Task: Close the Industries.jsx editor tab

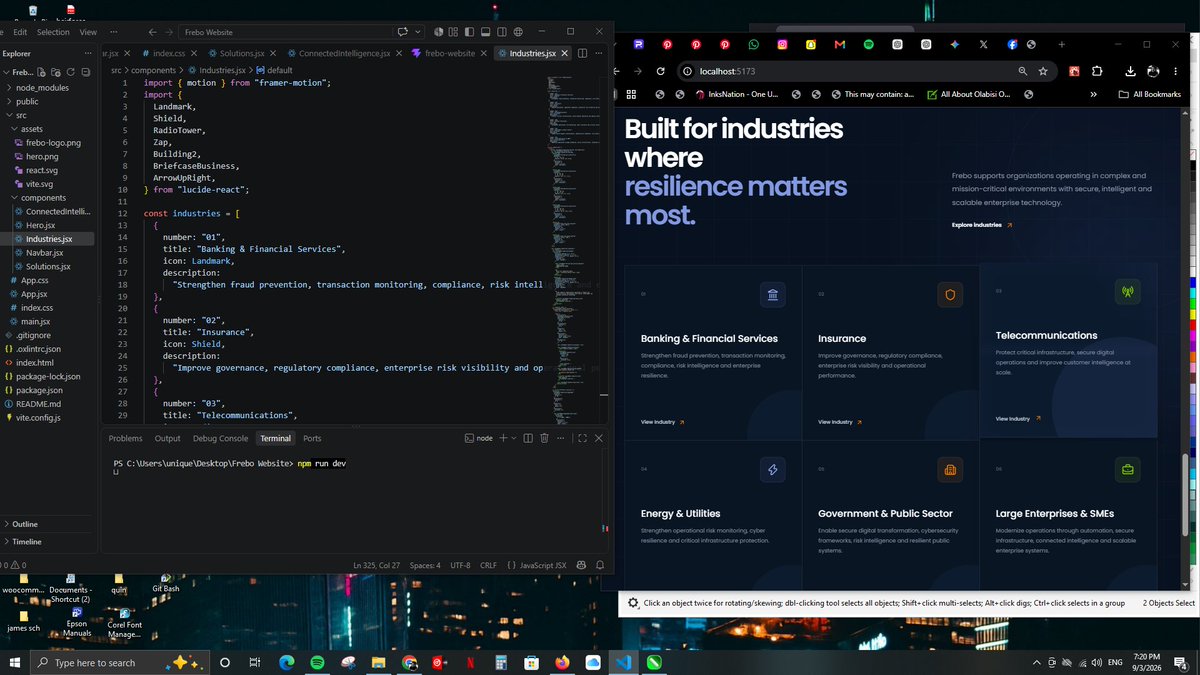Action: click(565, 53)
